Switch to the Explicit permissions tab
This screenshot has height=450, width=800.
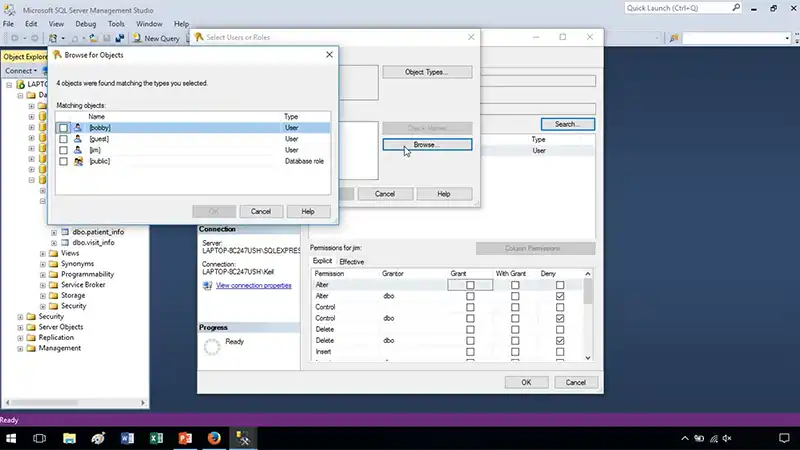(x=322, y=261)
